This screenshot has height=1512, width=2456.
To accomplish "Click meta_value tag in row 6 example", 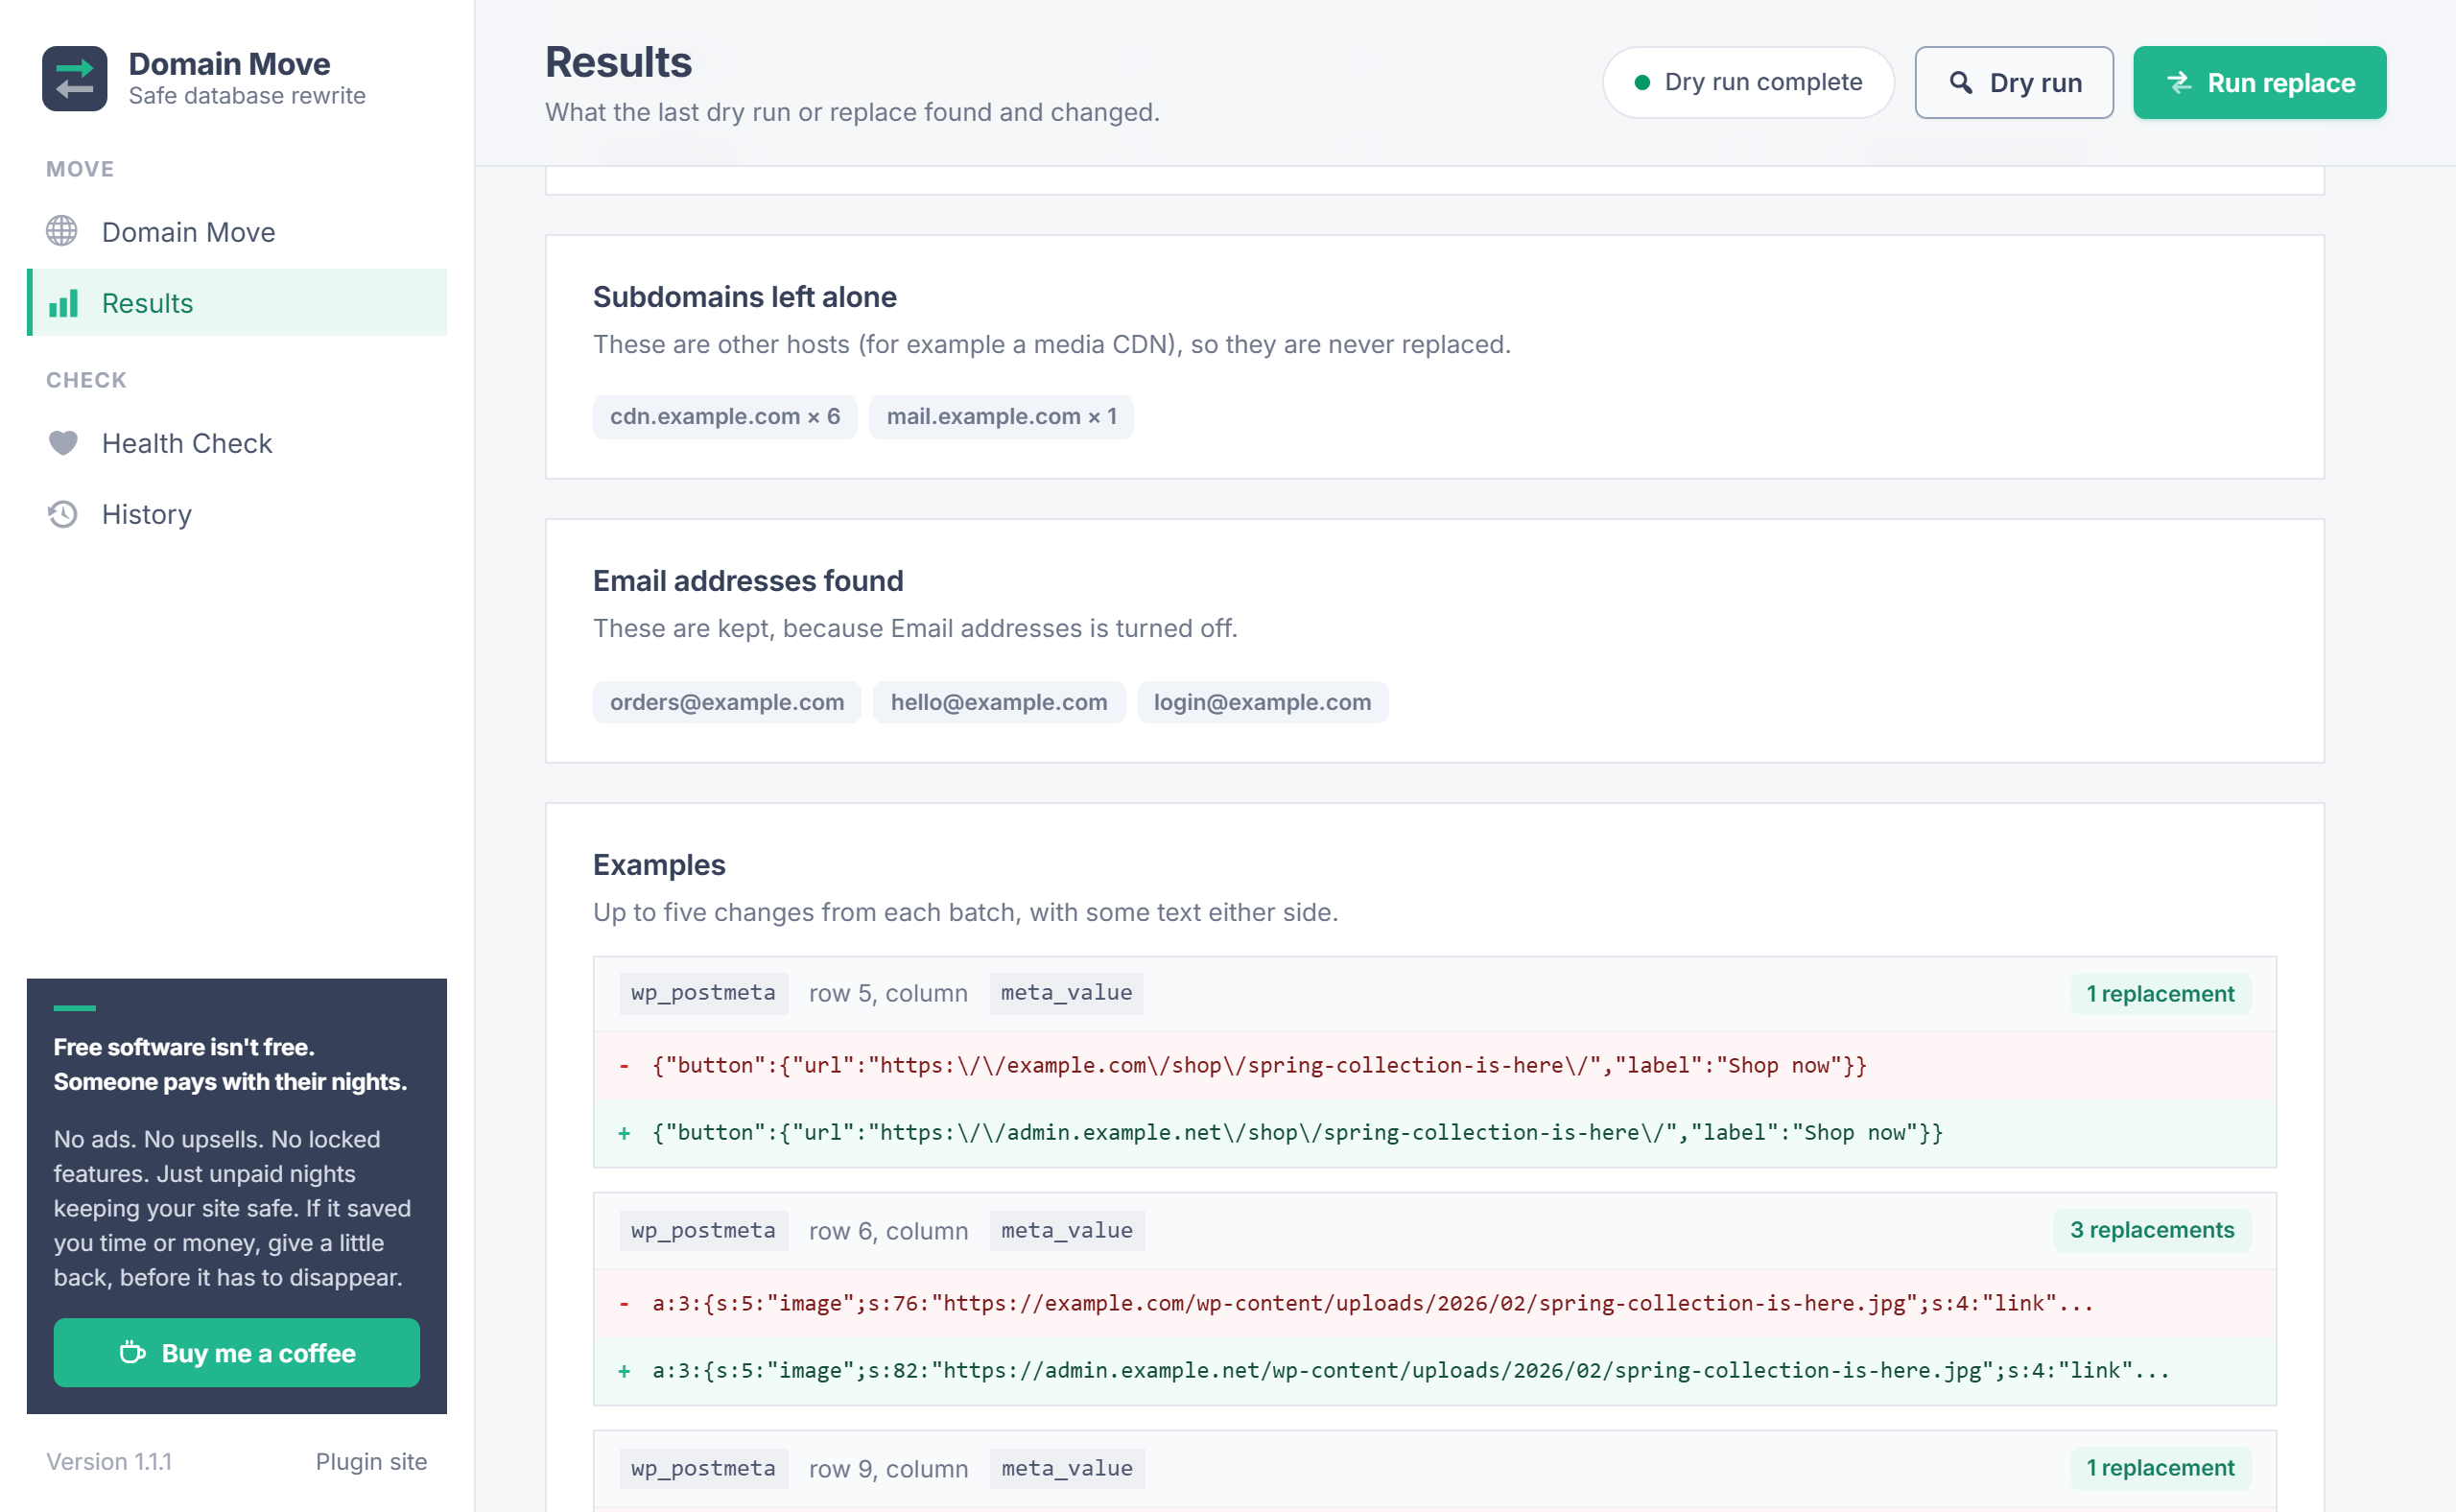I will (1067, 1231).
